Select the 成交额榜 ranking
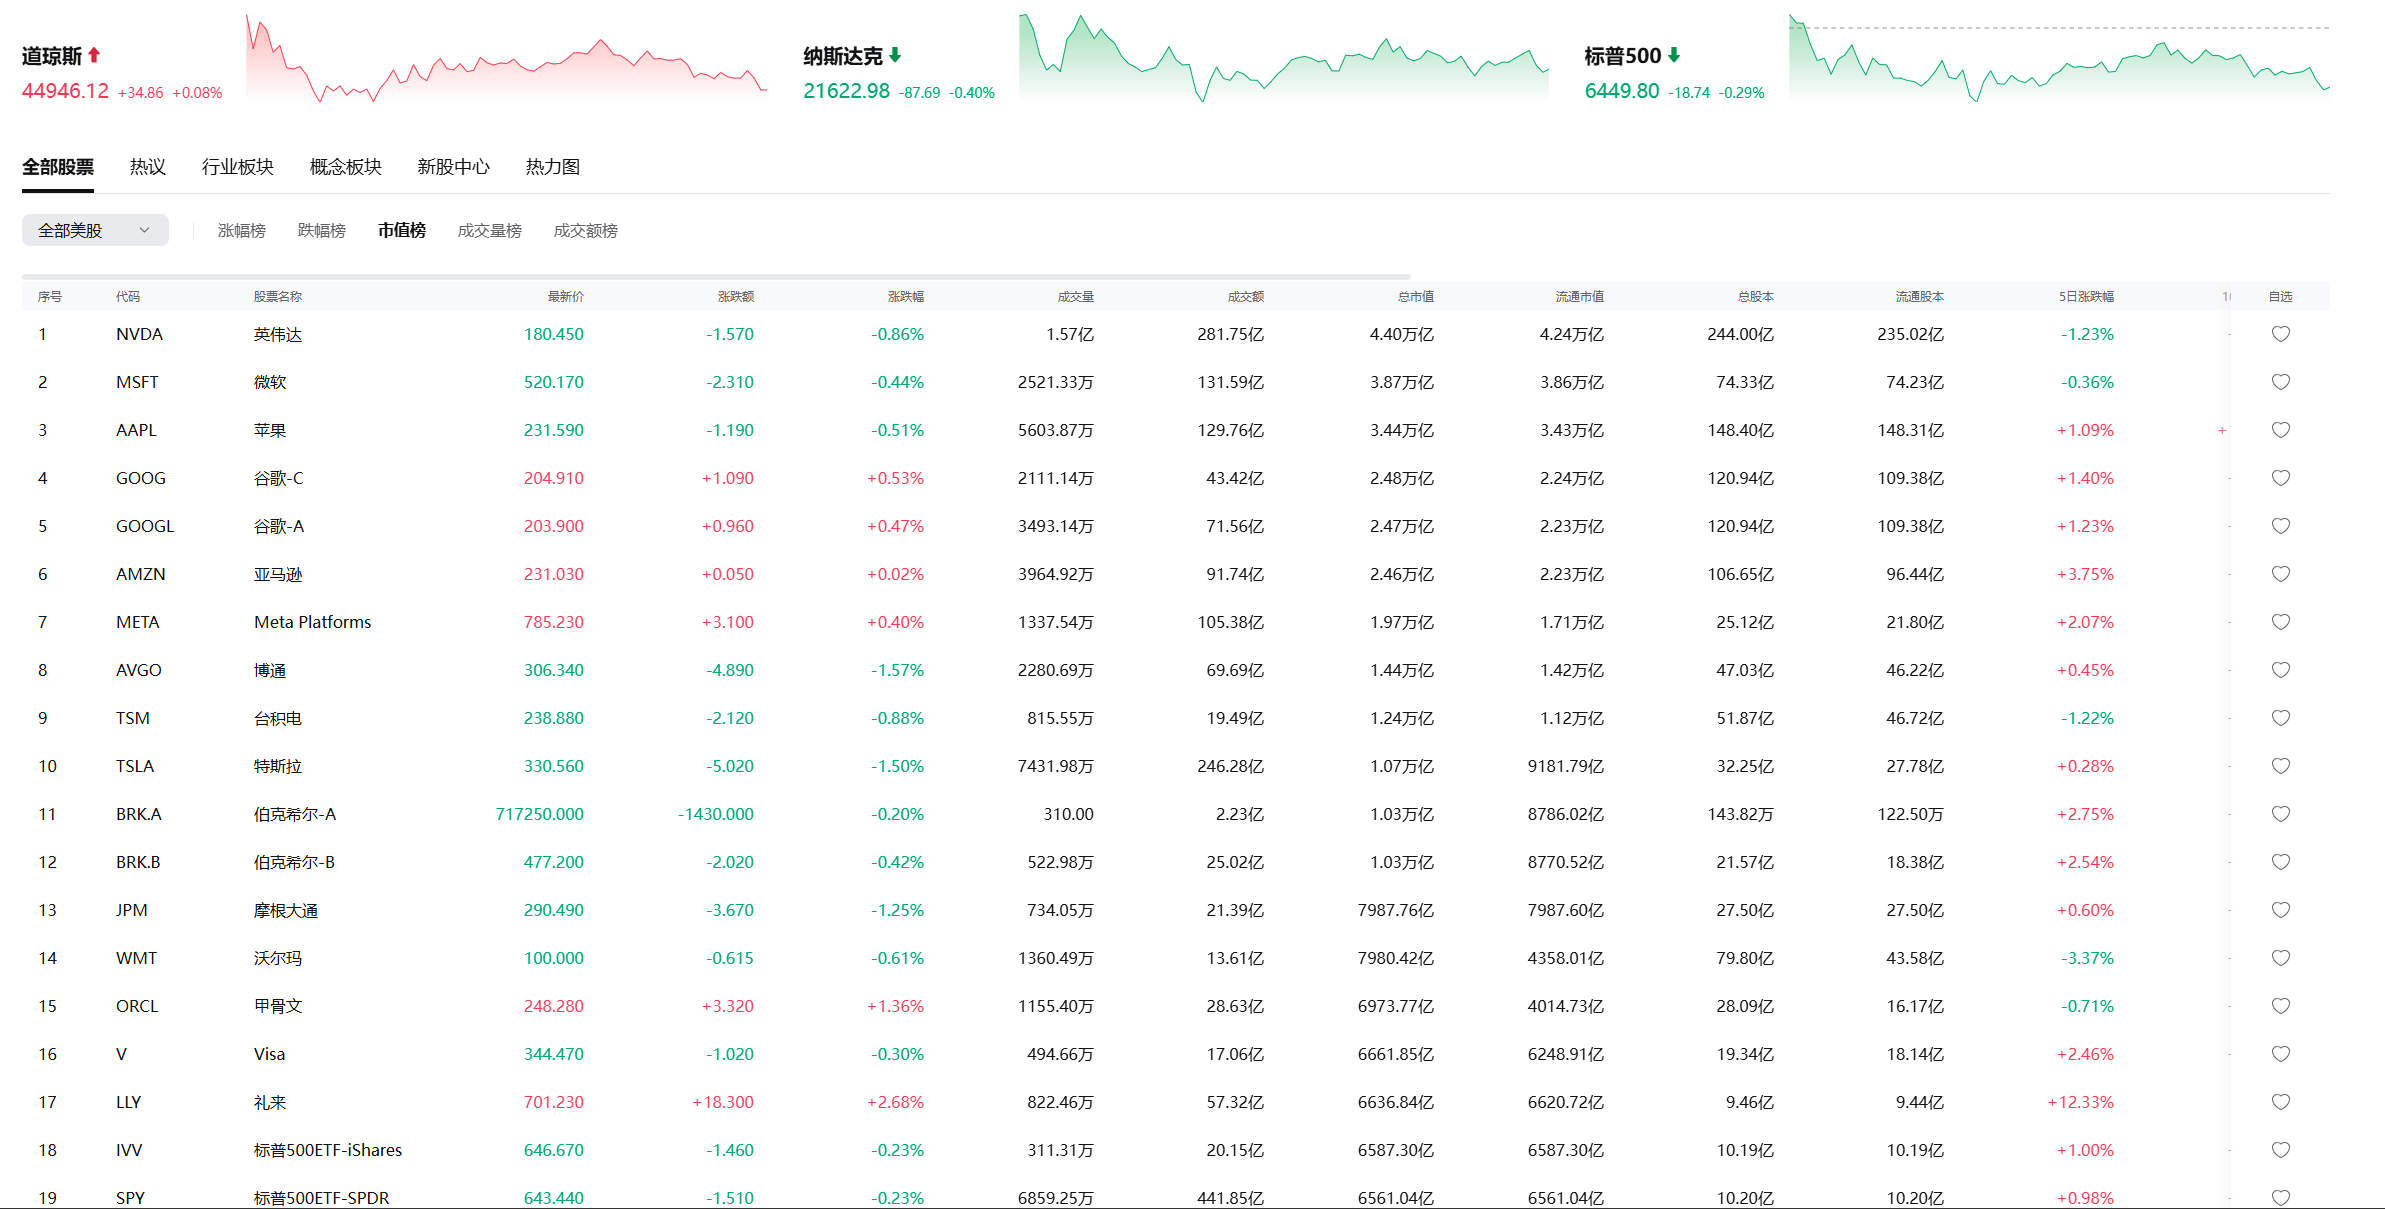Viewport: 2385px width, 1209px height. click(586, 231)
